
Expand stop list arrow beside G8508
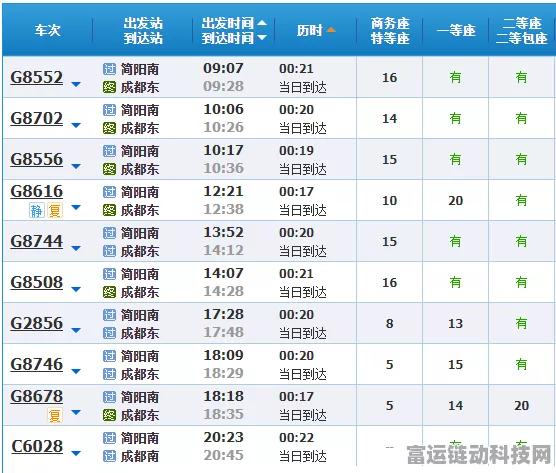(76, 289)
